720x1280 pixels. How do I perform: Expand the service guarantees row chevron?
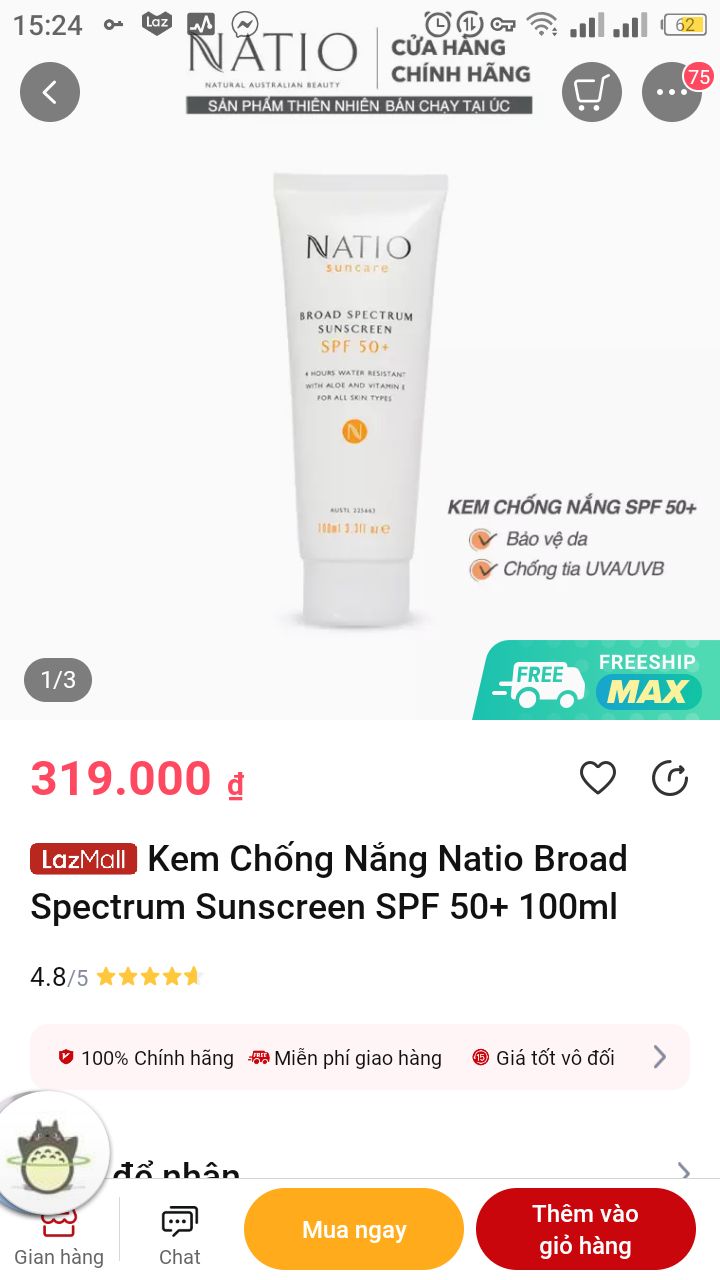tap(660, 1057)
